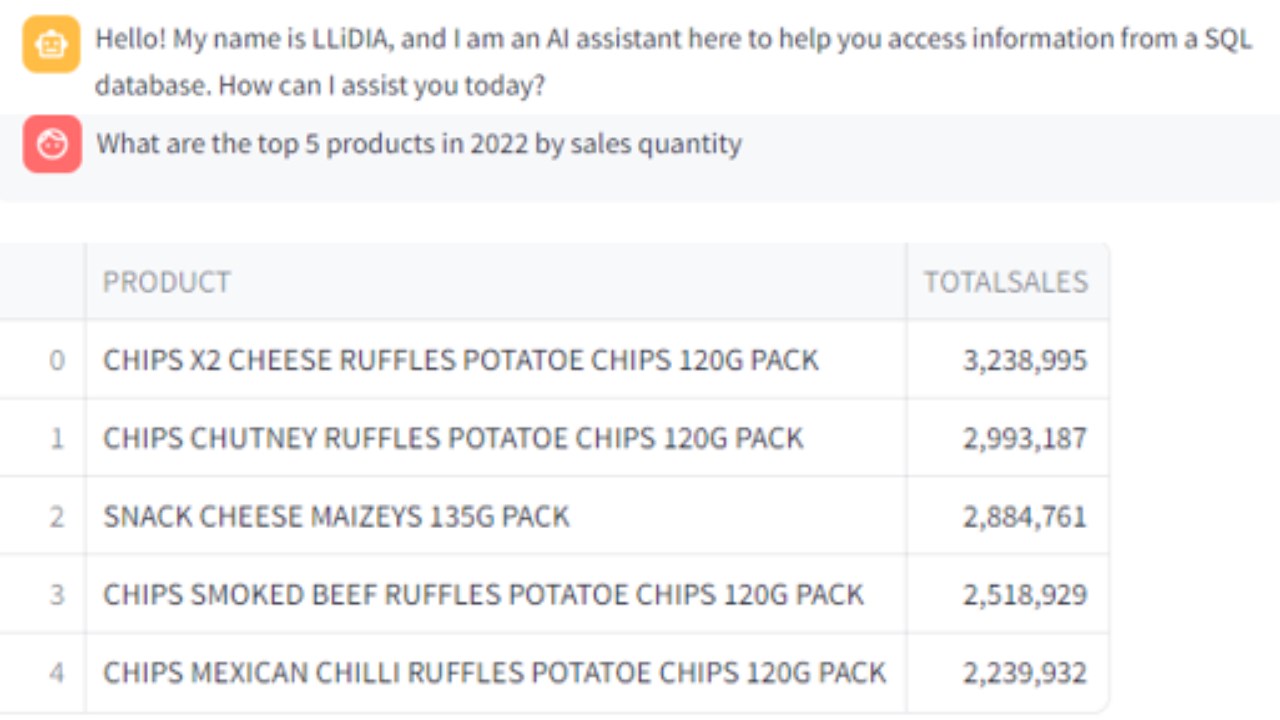Click the TOTALSALES column header

(1005, 282)
